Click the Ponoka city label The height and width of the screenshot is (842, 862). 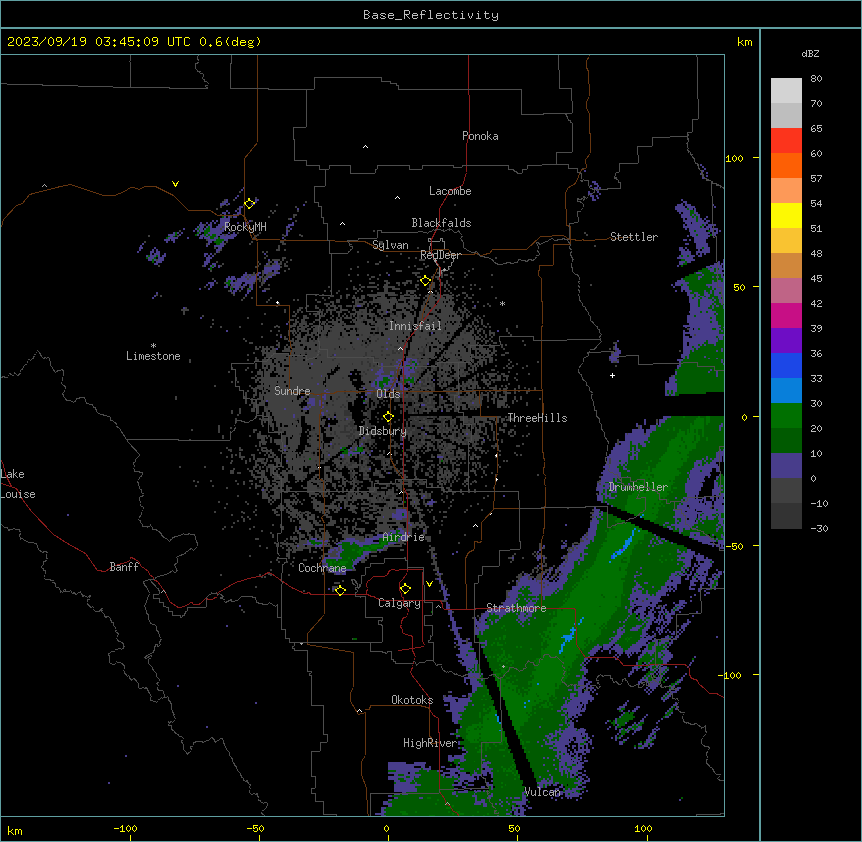click(480, 136)
